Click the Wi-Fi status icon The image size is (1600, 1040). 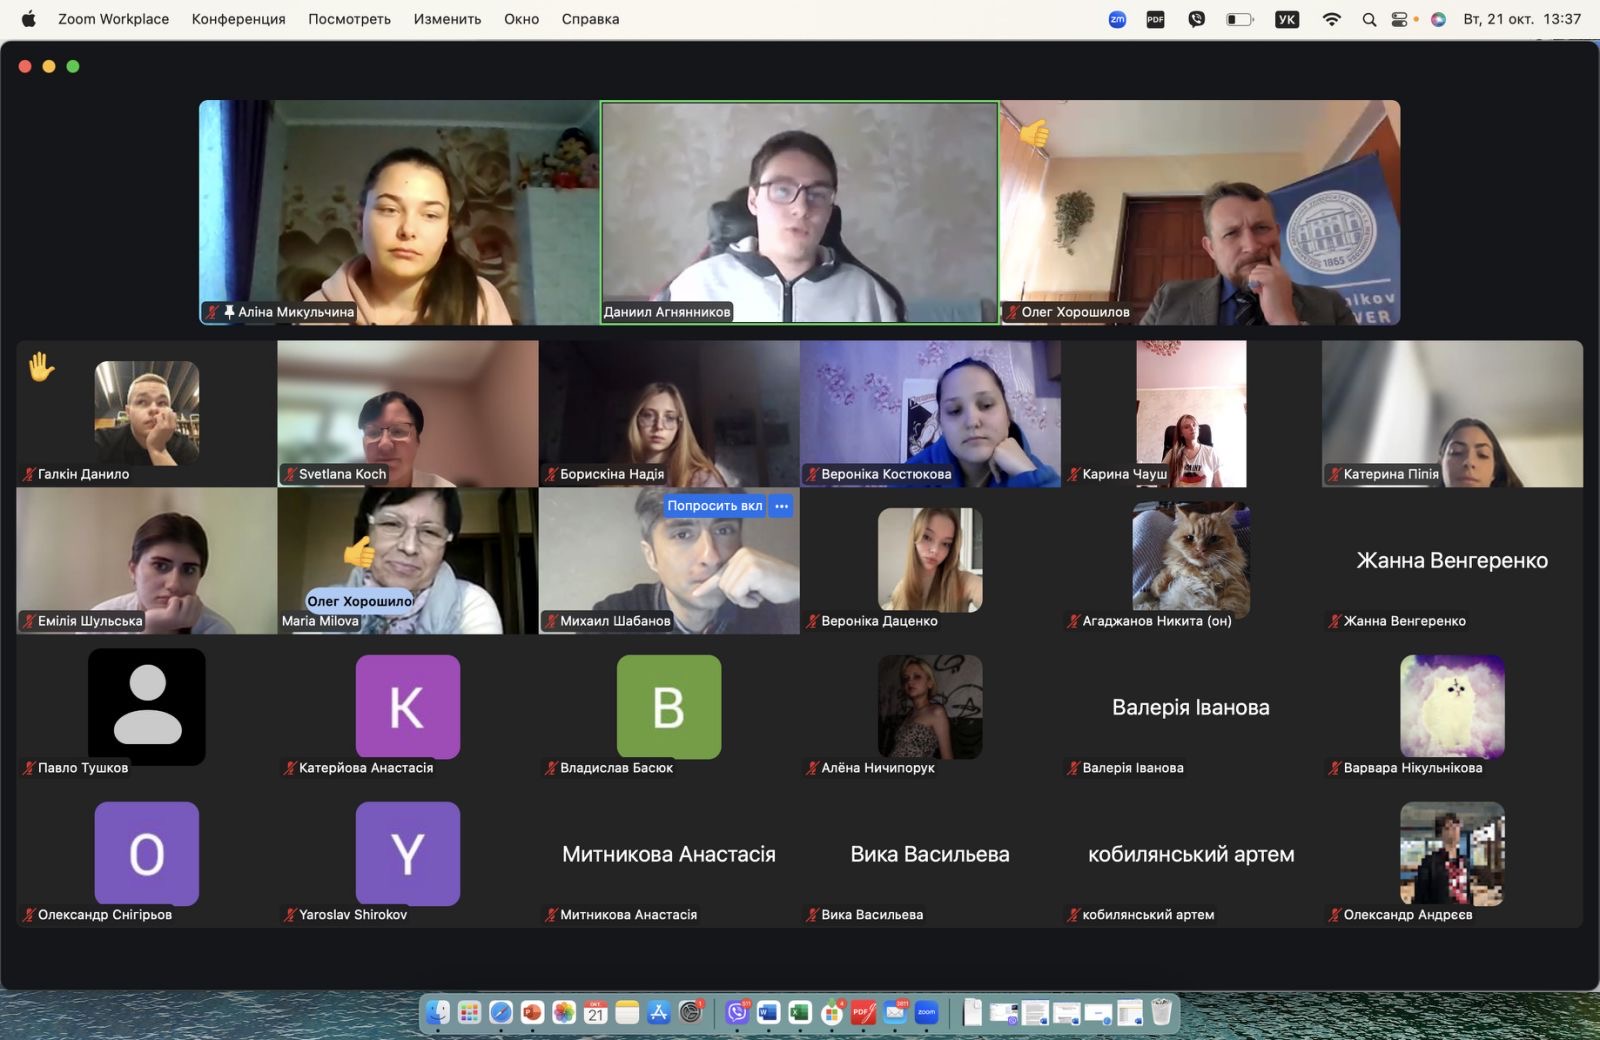coord(1331,19)
